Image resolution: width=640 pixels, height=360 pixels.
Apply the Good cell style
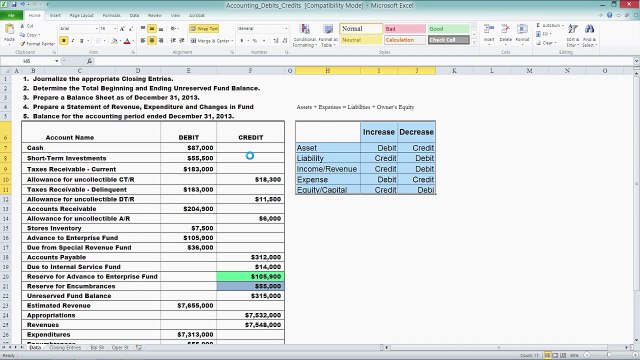click(449, 29)
